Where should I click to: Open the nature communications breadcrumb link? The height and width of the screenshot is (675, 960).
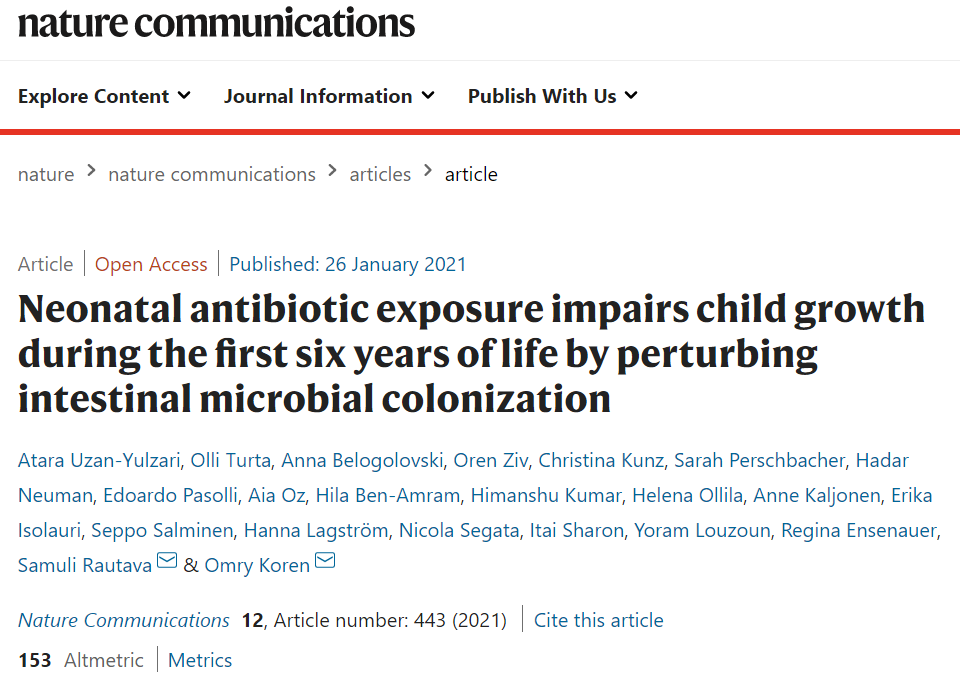(212, 175)
